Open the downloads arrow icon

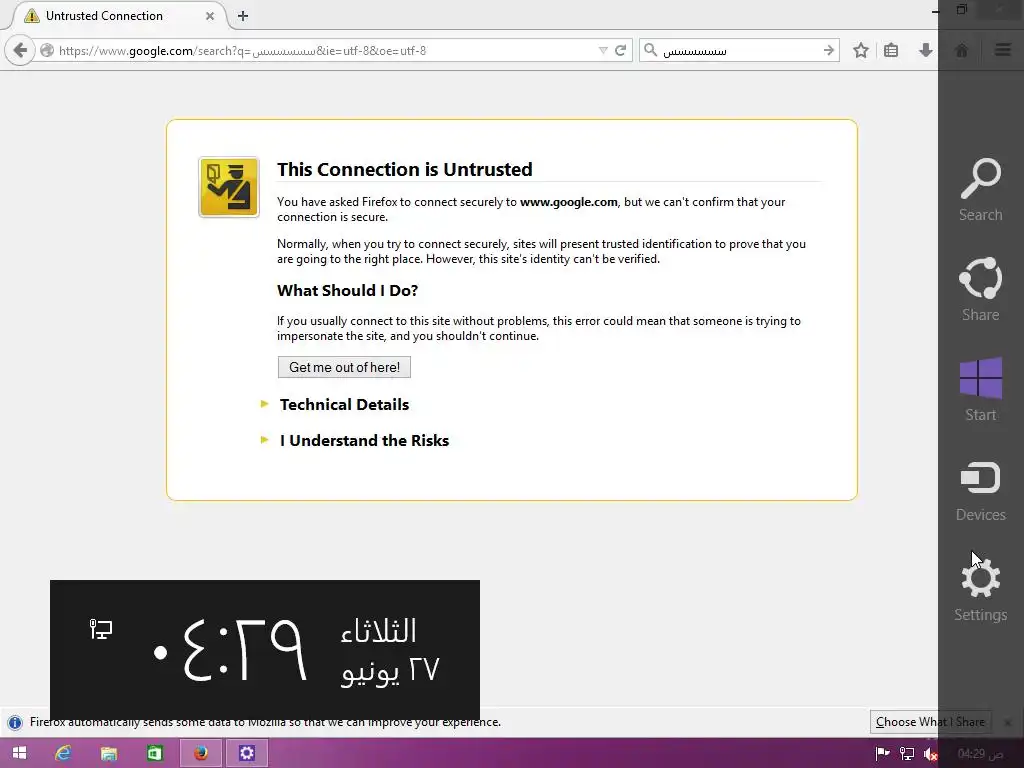point(925,50)
